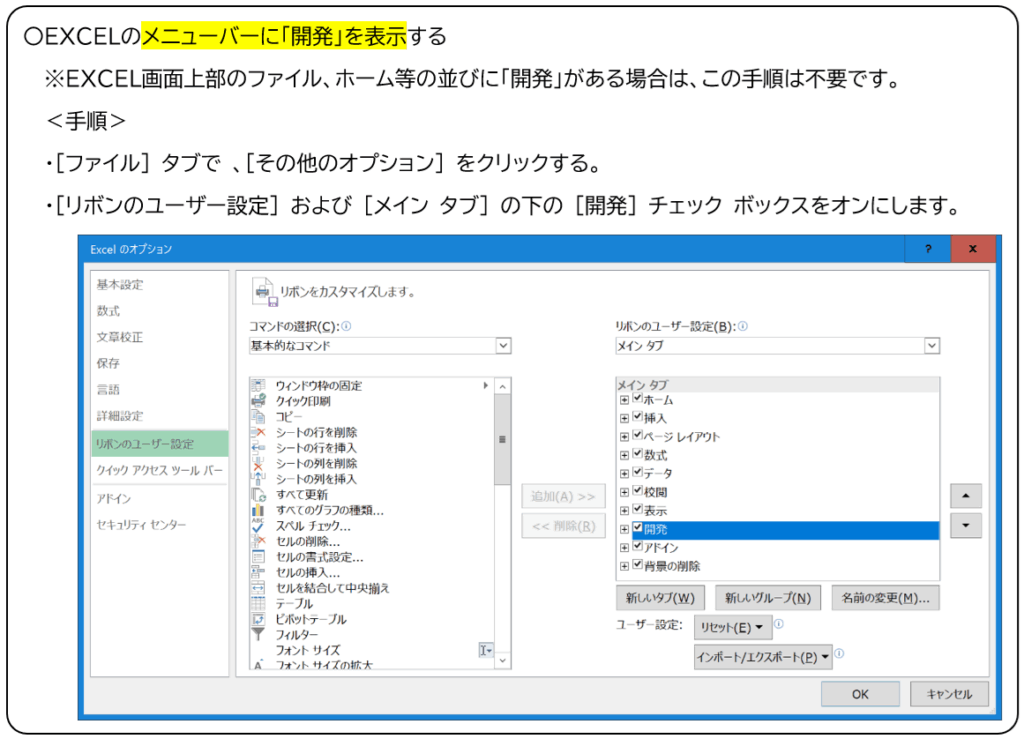
Task: Select the PivotTable (ピボットテーブル) icon
Action: (x=258, y=619)
